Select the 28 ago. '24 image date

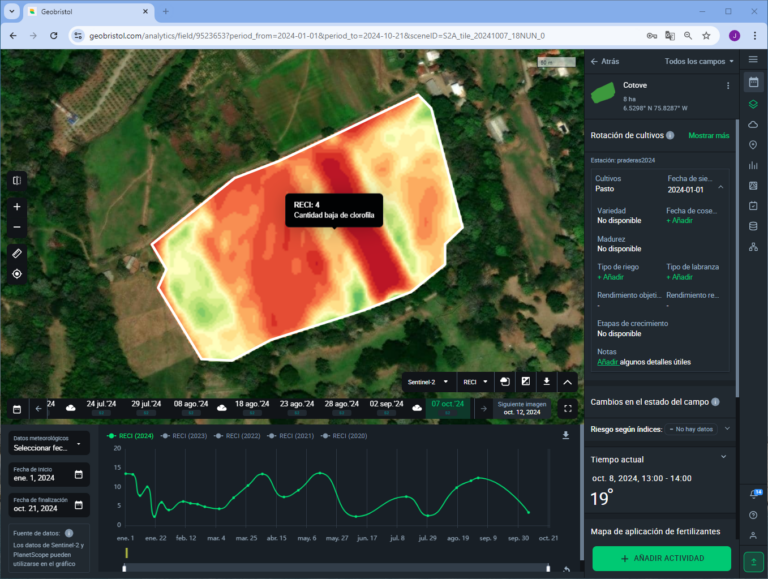[x=342, y=404]
